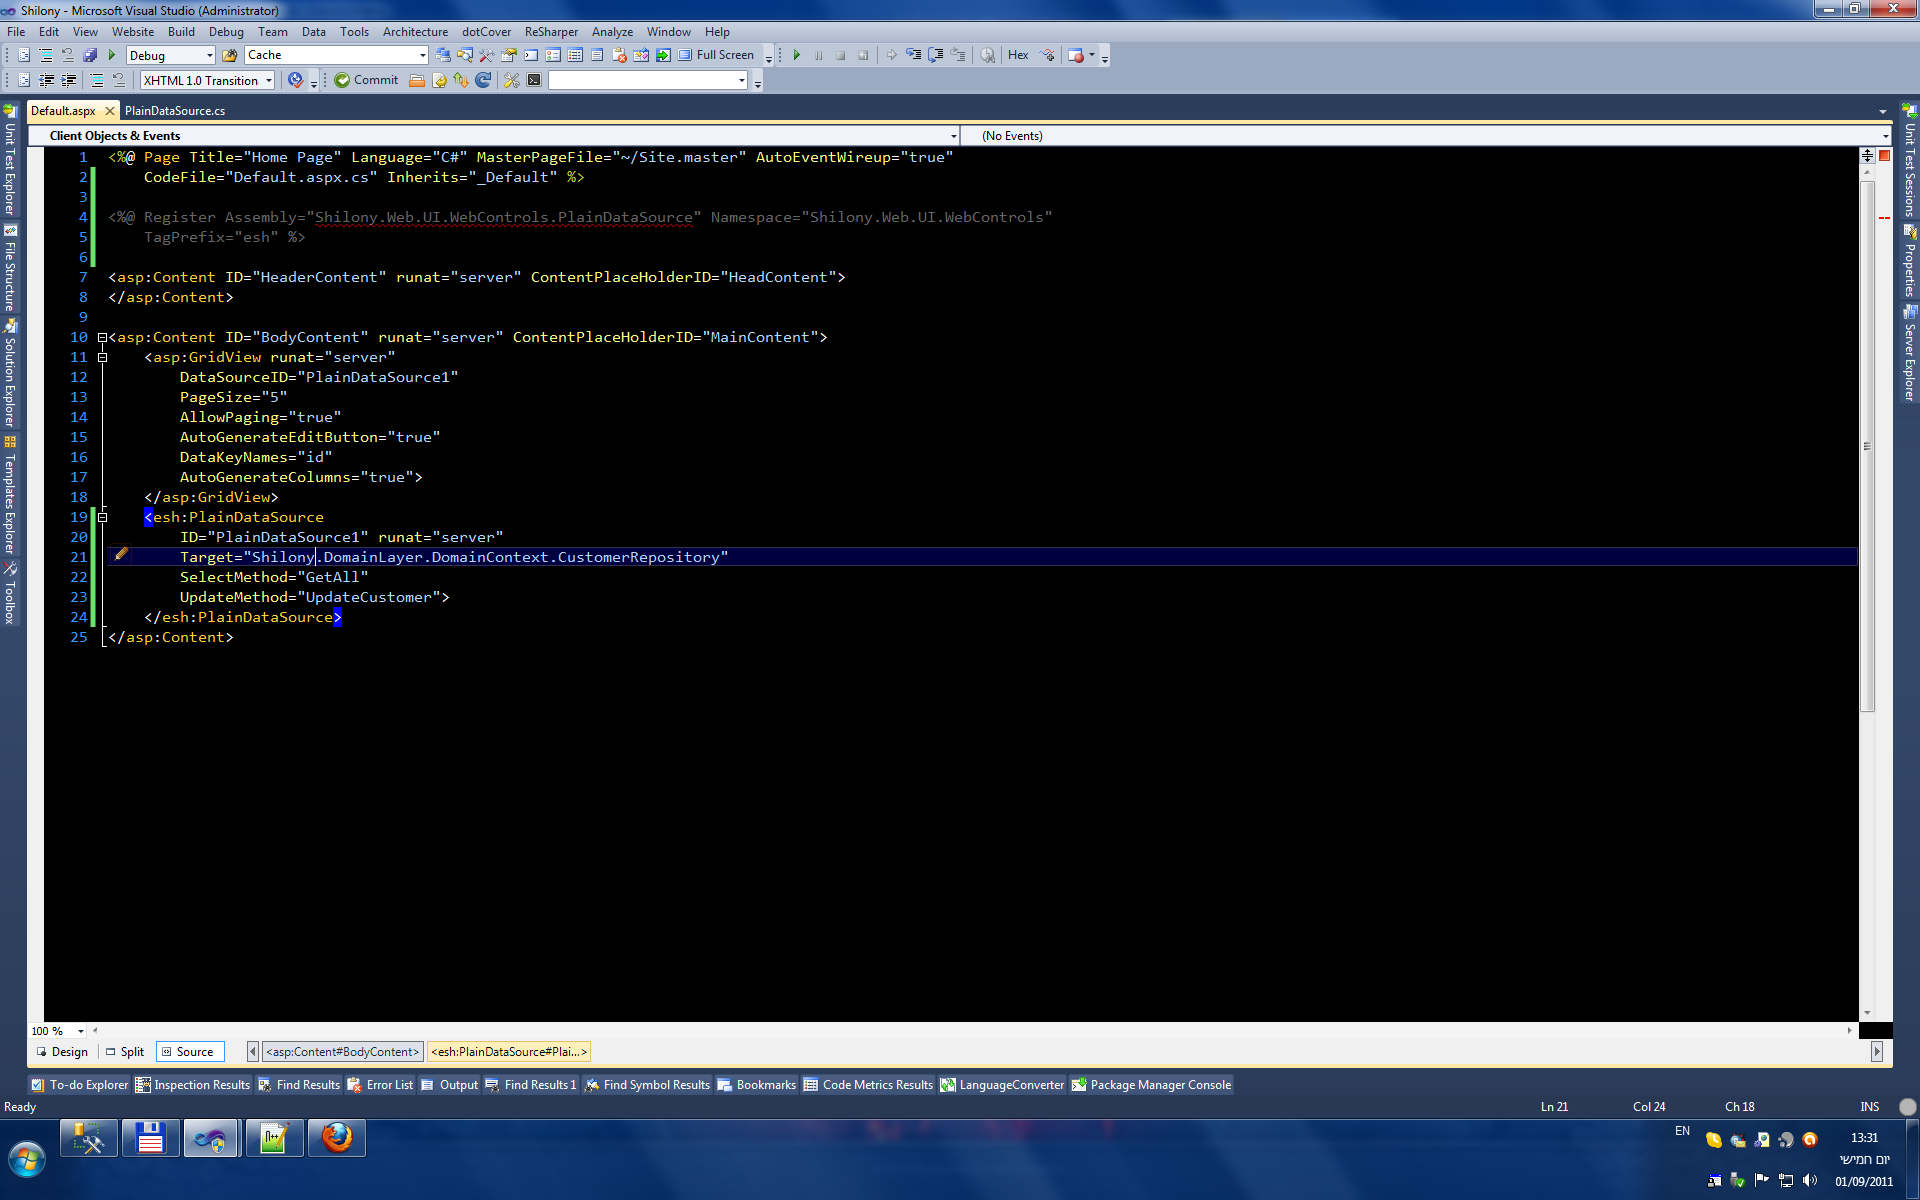Click the blue refresh arrow icon
The width and height of the screenshot is (1920, 1200).
484,80
